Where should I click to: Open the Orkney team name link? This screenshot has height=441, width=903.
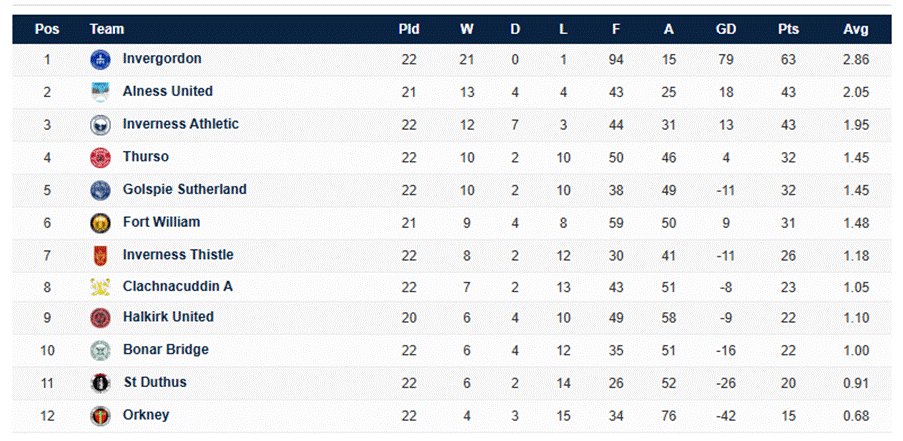pyautogui.click(x=146, y=415)
